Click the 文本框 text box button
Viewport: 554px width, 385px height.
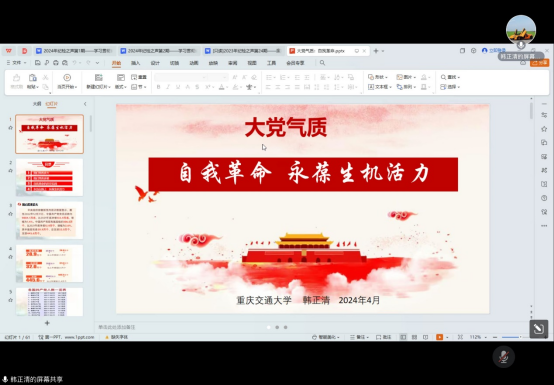click(379, 87)
